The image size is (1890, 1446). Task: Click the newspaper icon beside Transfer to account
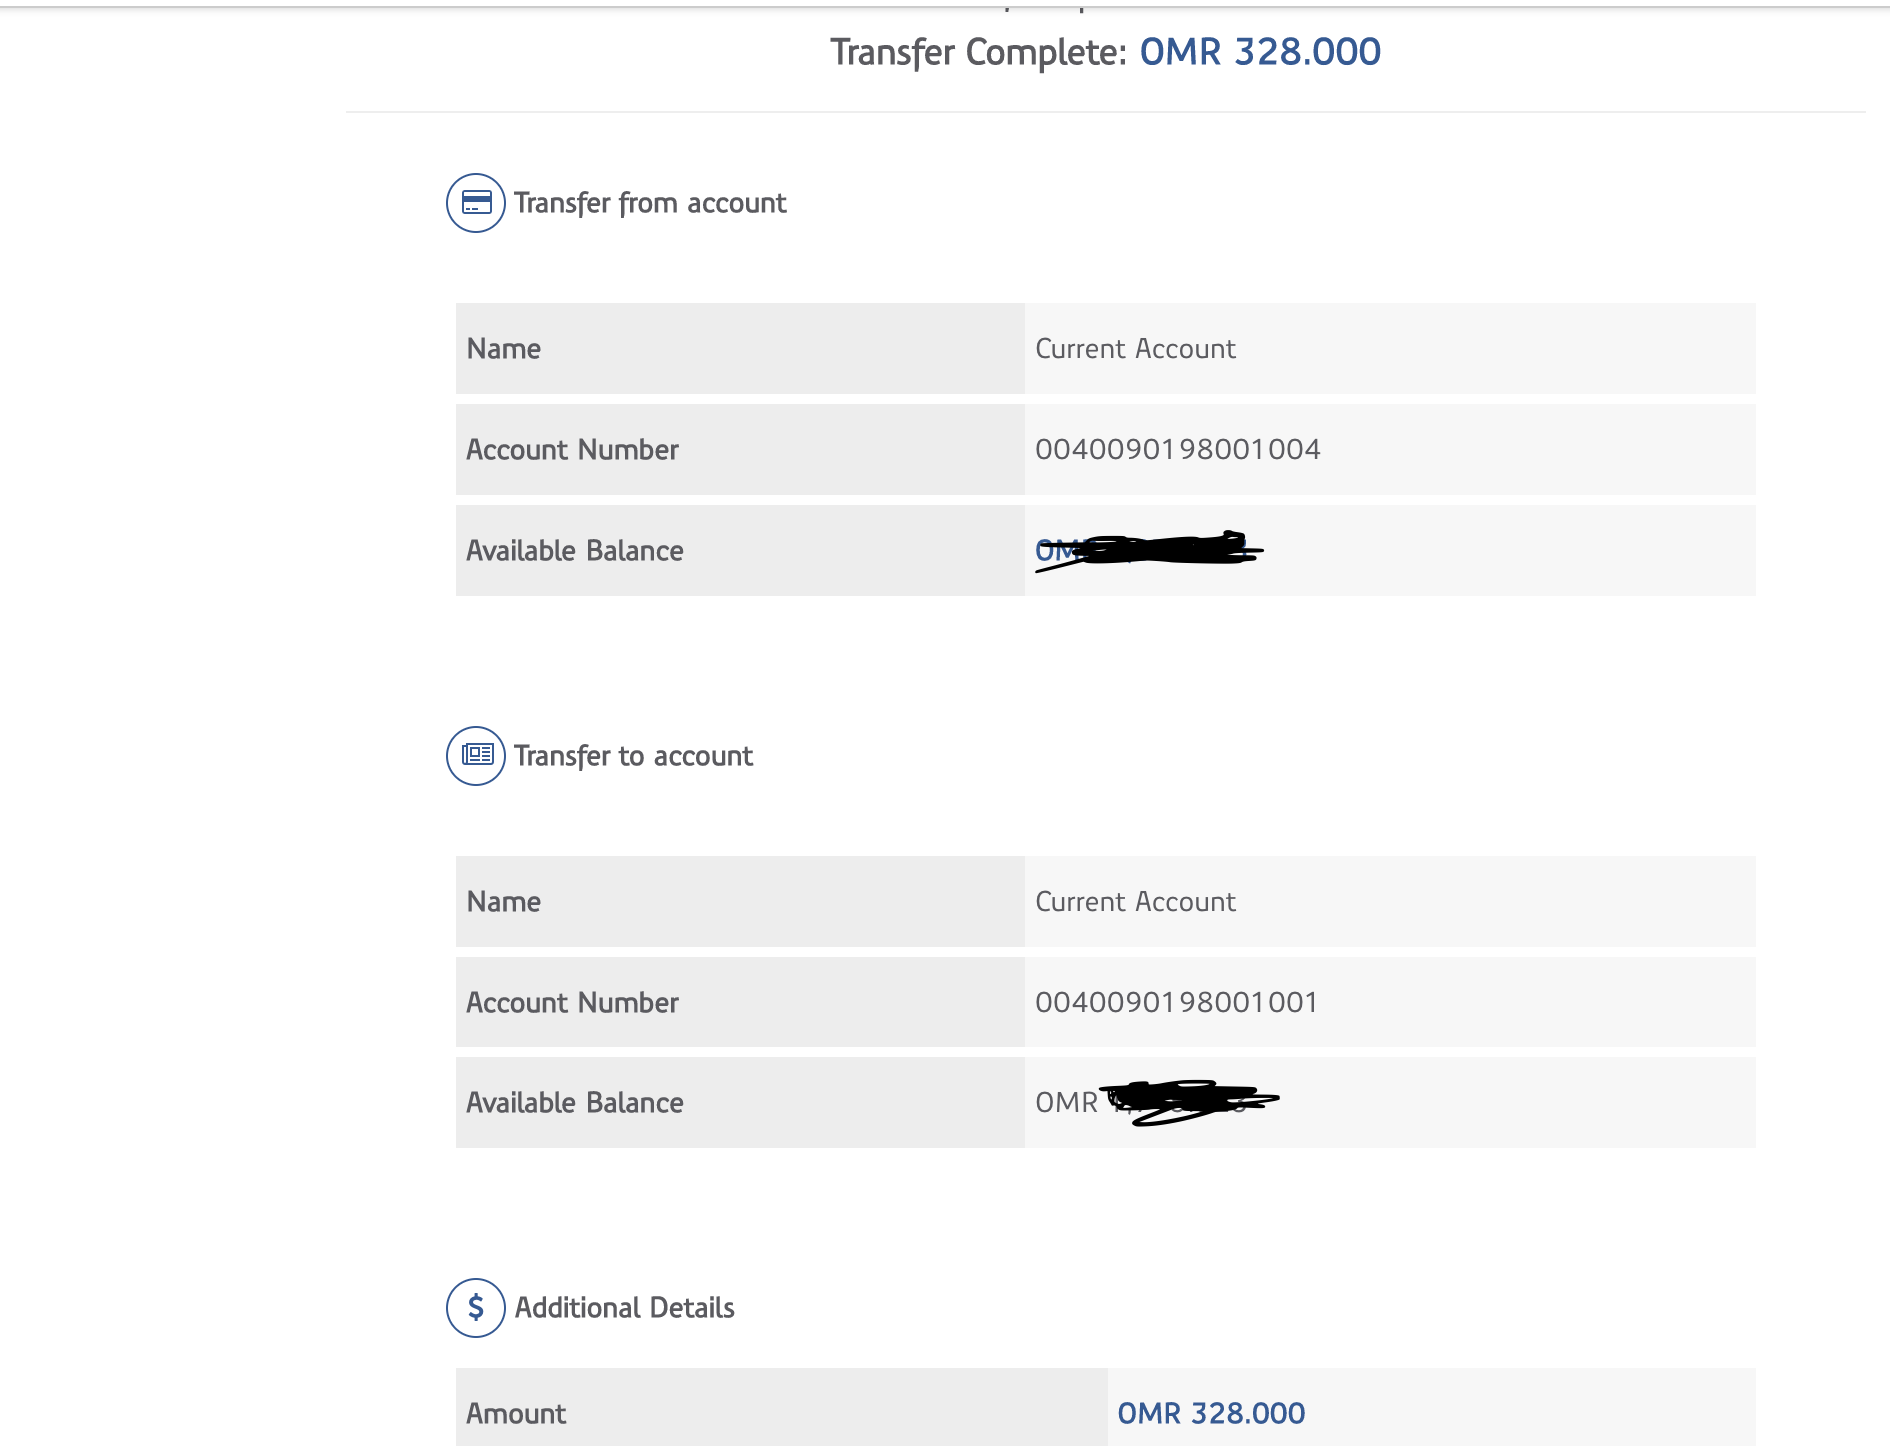click(476, 756)
